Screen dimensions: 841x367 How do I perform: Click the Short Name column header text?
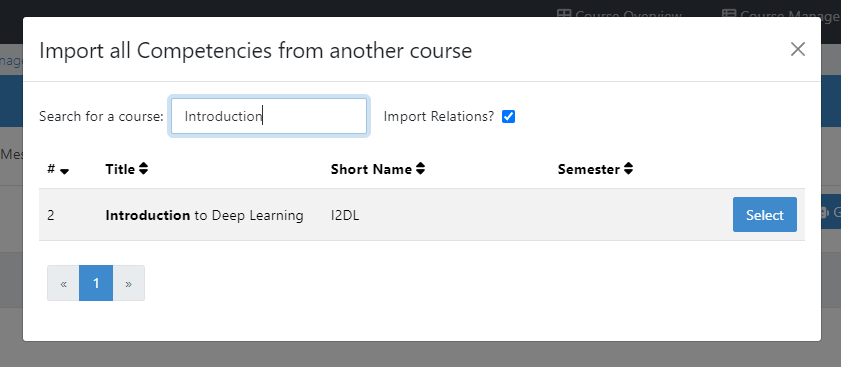click(372, 169)
